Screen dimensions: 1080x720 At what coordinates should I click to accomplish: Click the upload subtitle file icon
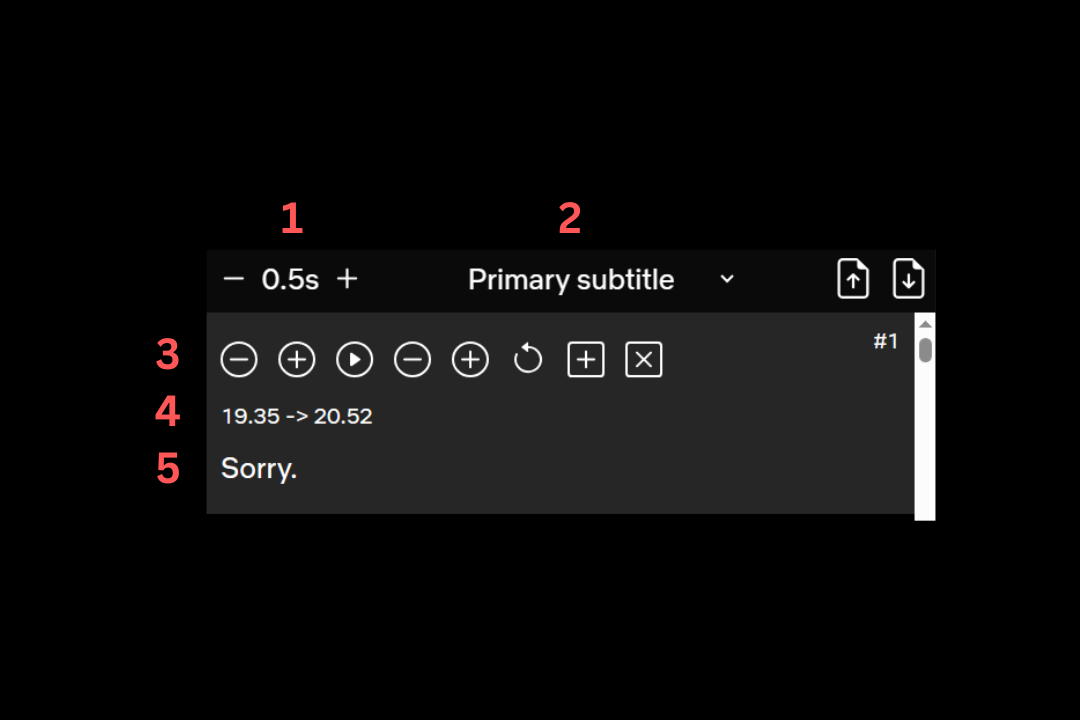click(x=853, y=278)
